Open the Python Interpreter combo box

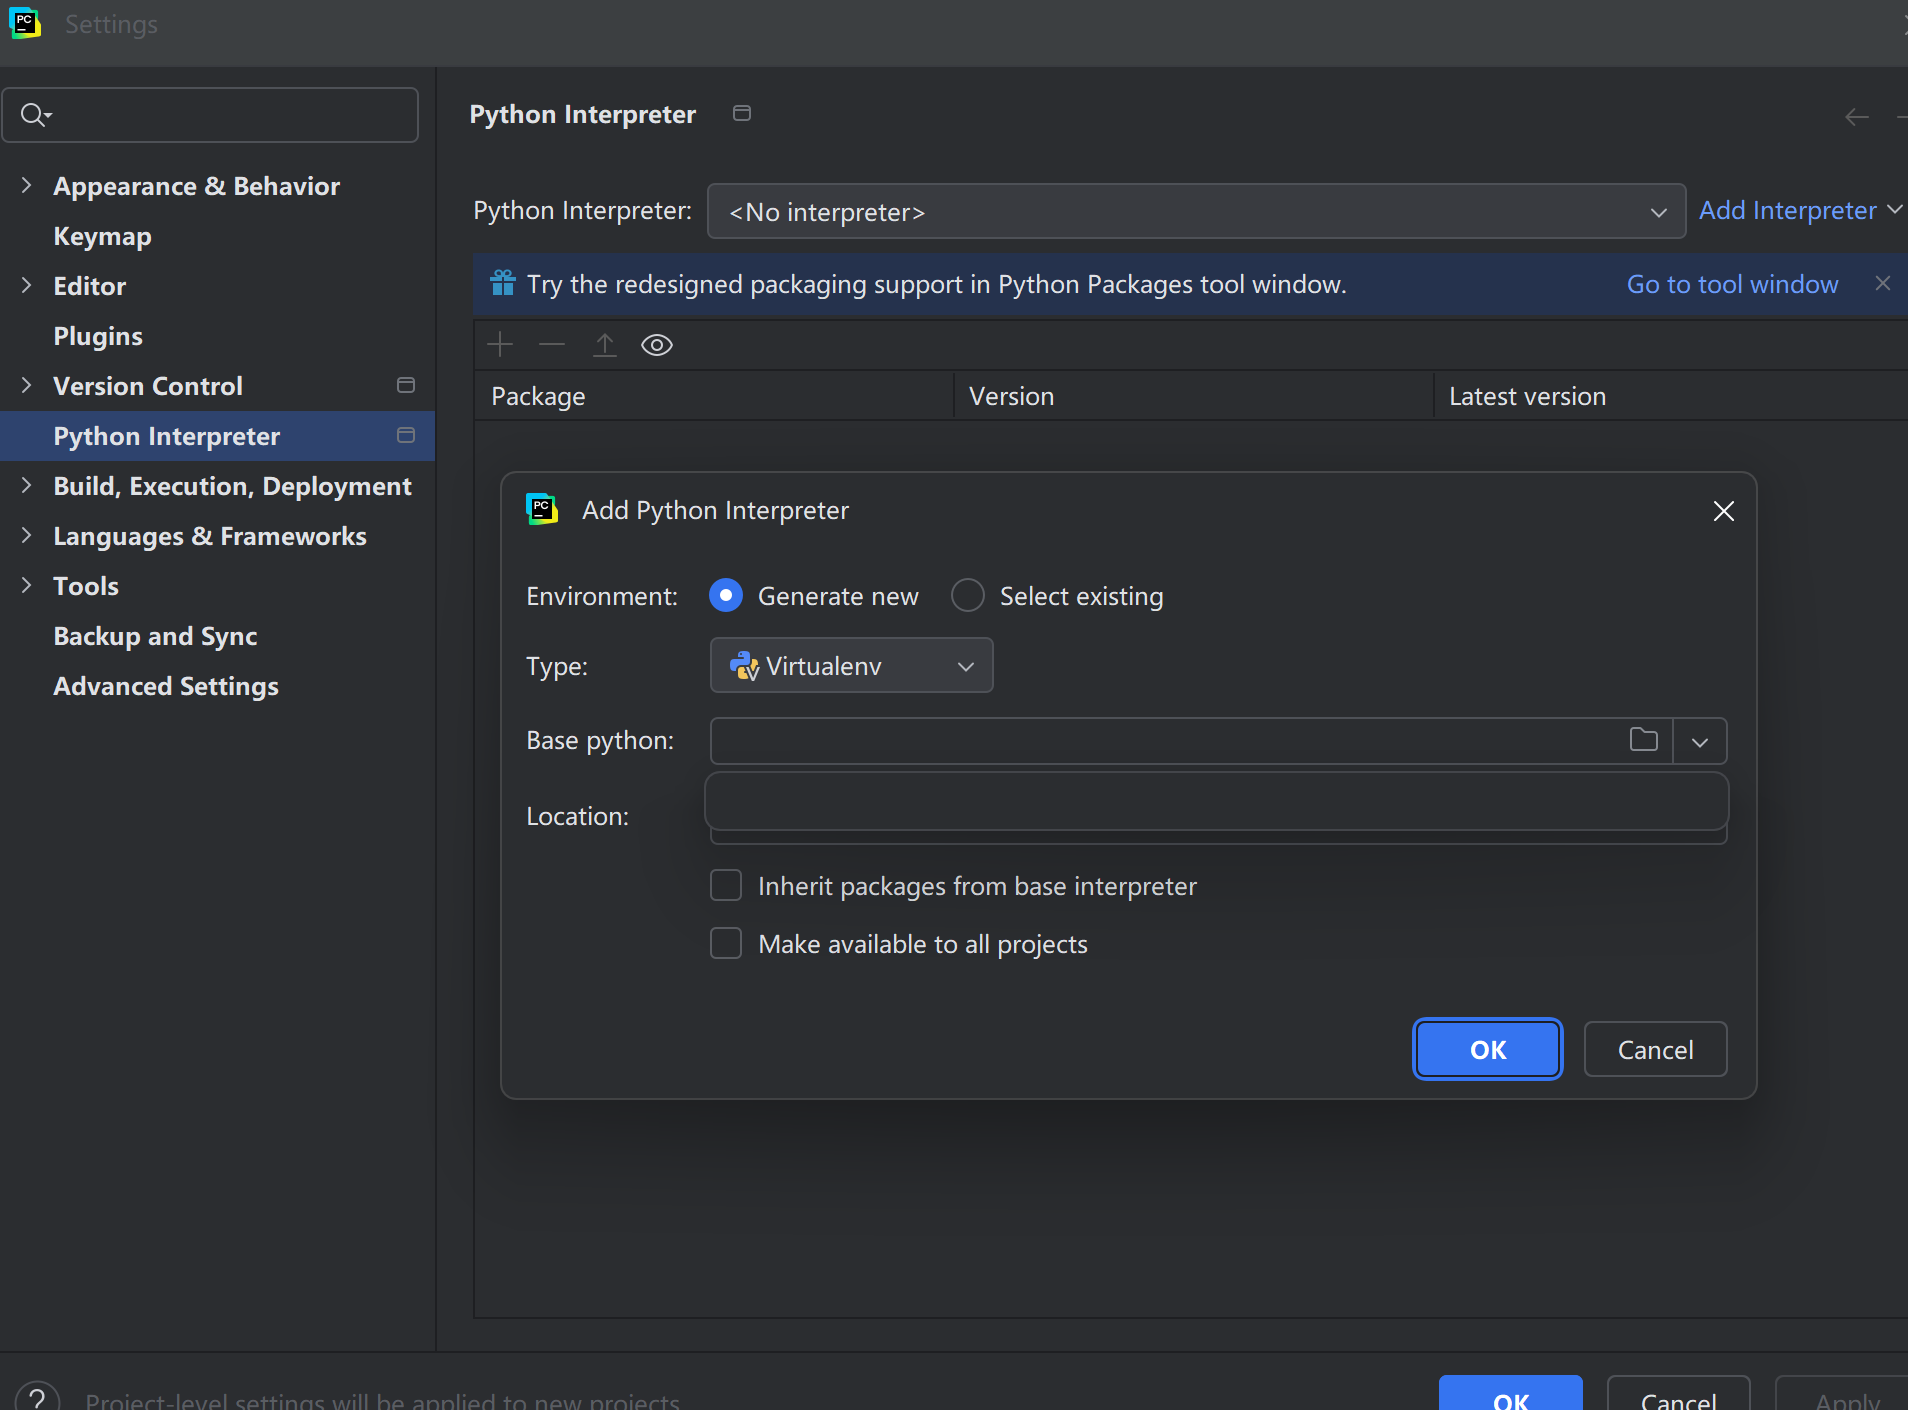[x=1196, y=211]
